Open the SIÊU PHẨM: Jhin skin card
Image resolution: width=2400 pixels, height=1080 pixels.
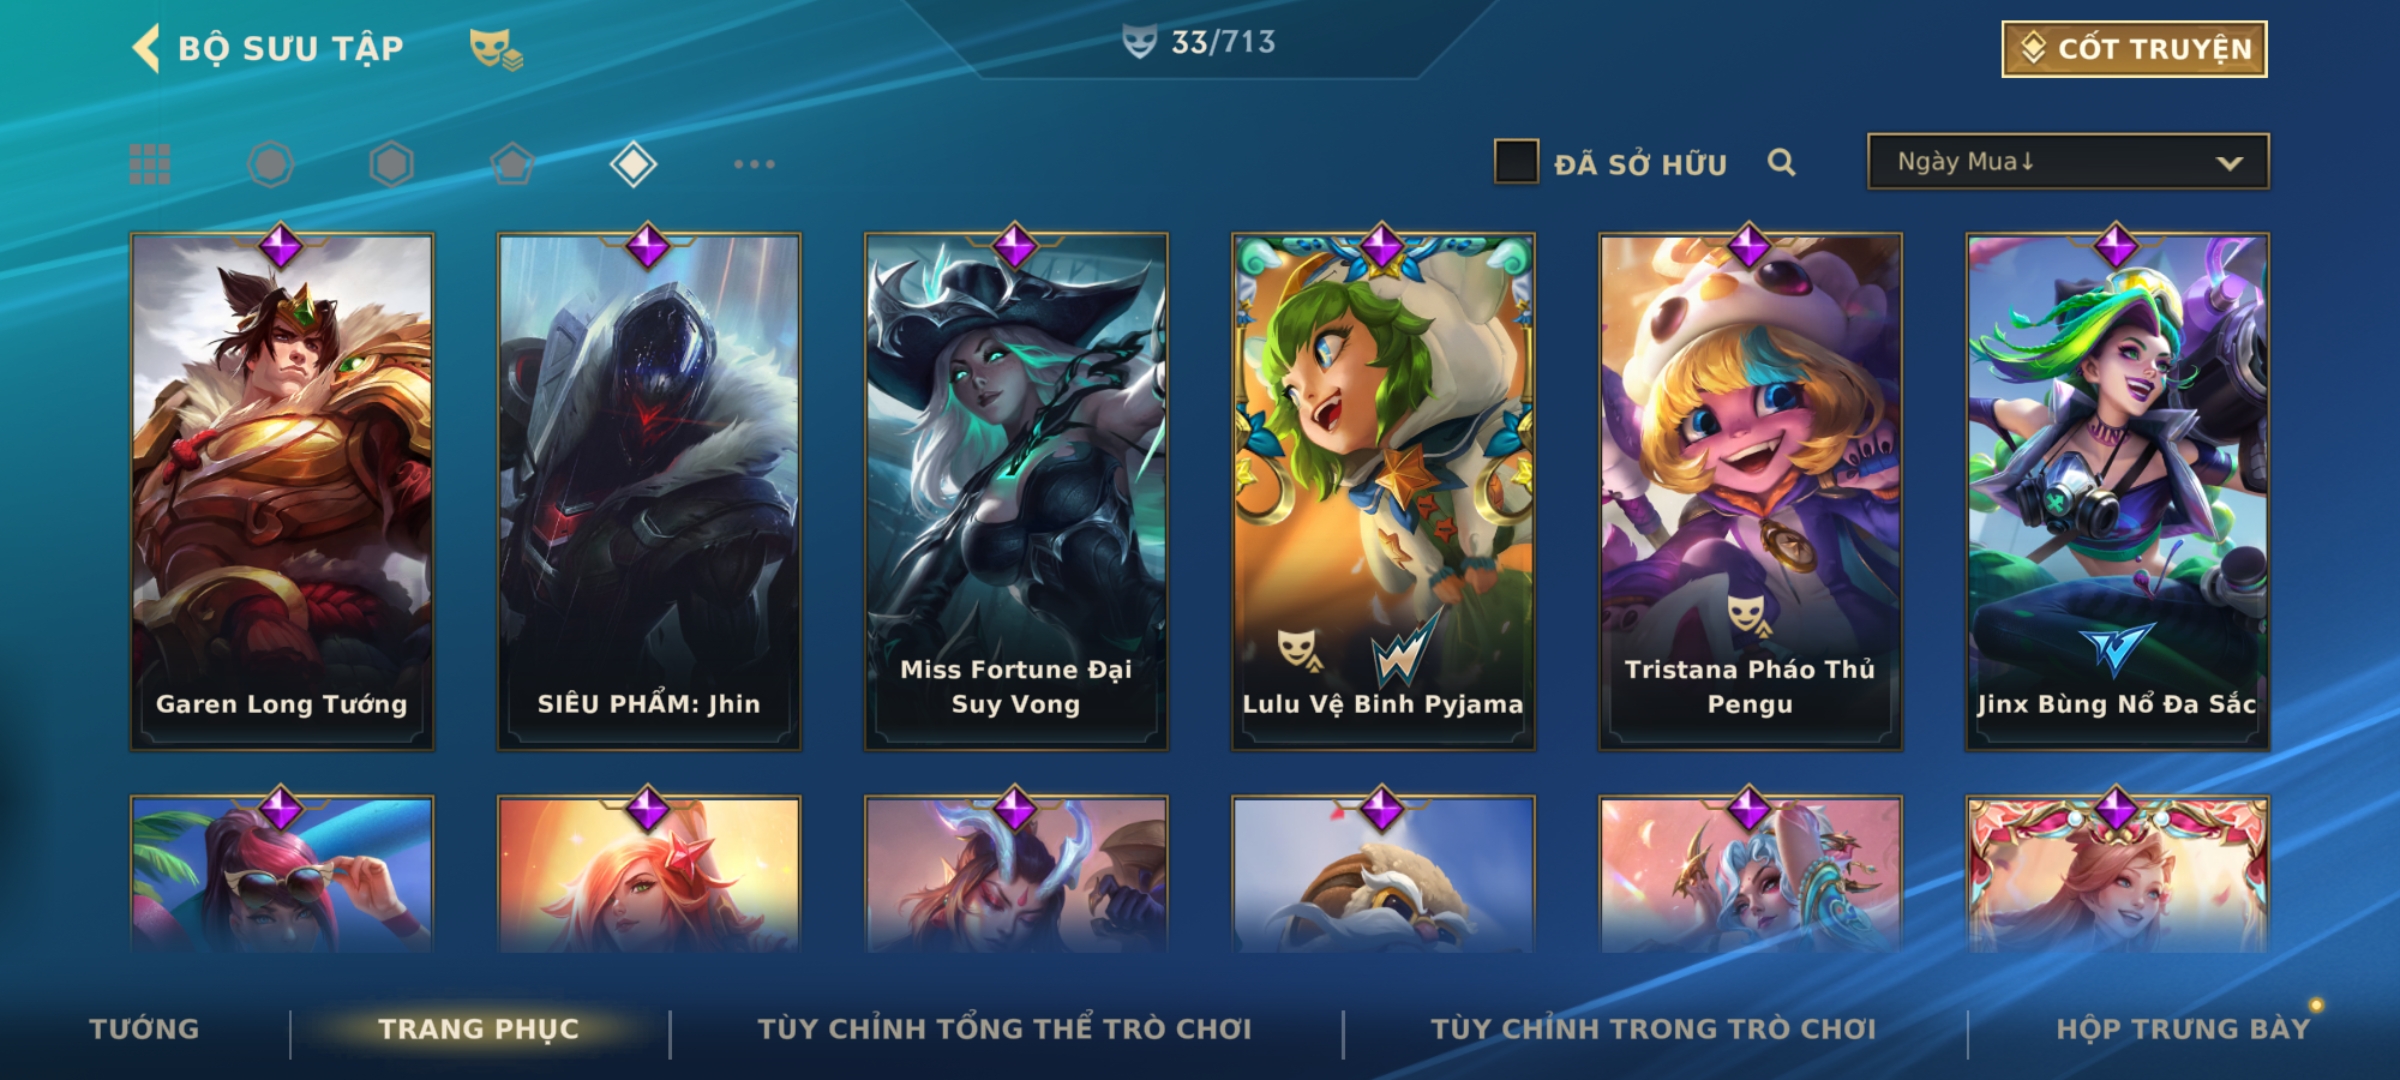(x=649, y=491)
